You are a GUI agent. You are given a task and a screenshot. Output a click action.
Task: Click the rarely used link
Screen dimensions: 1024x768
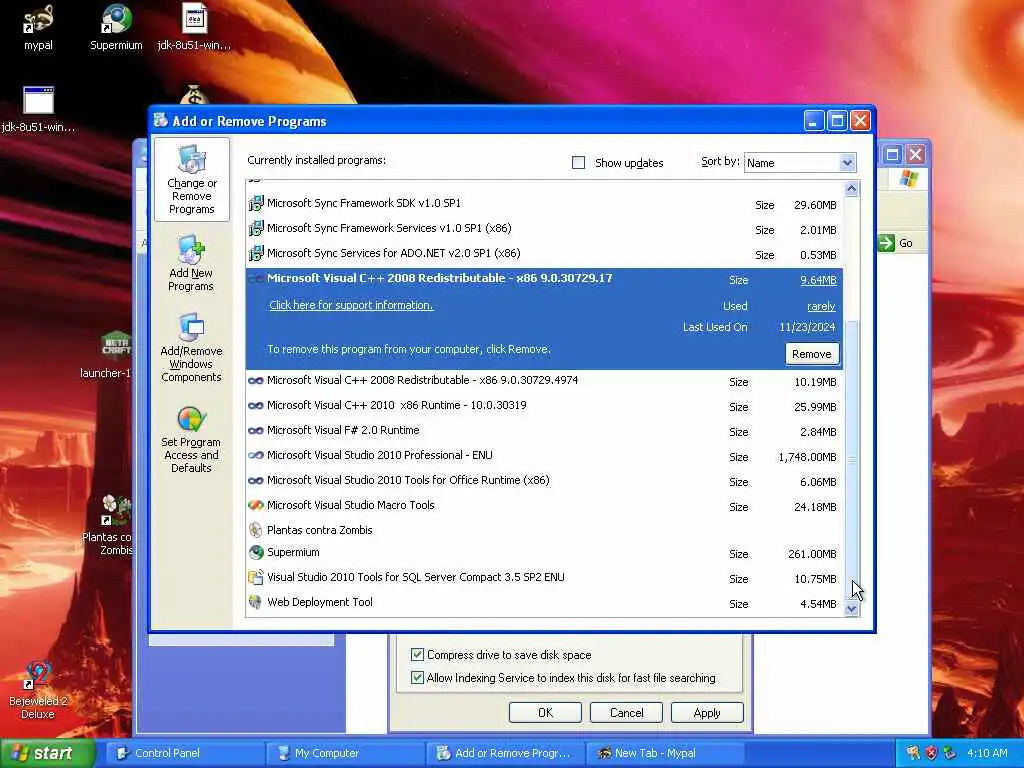[x=821, y=306]
